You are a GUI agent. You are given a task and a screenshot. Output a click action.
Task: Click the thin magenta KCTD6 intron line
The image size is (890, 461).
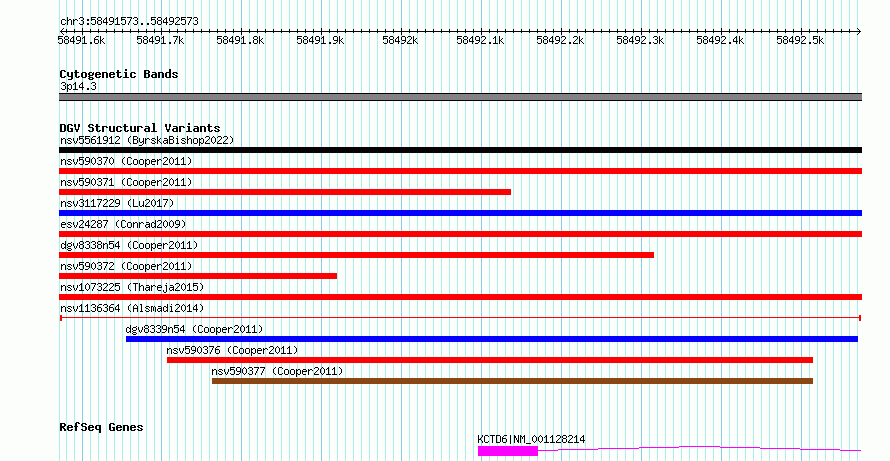699,449
